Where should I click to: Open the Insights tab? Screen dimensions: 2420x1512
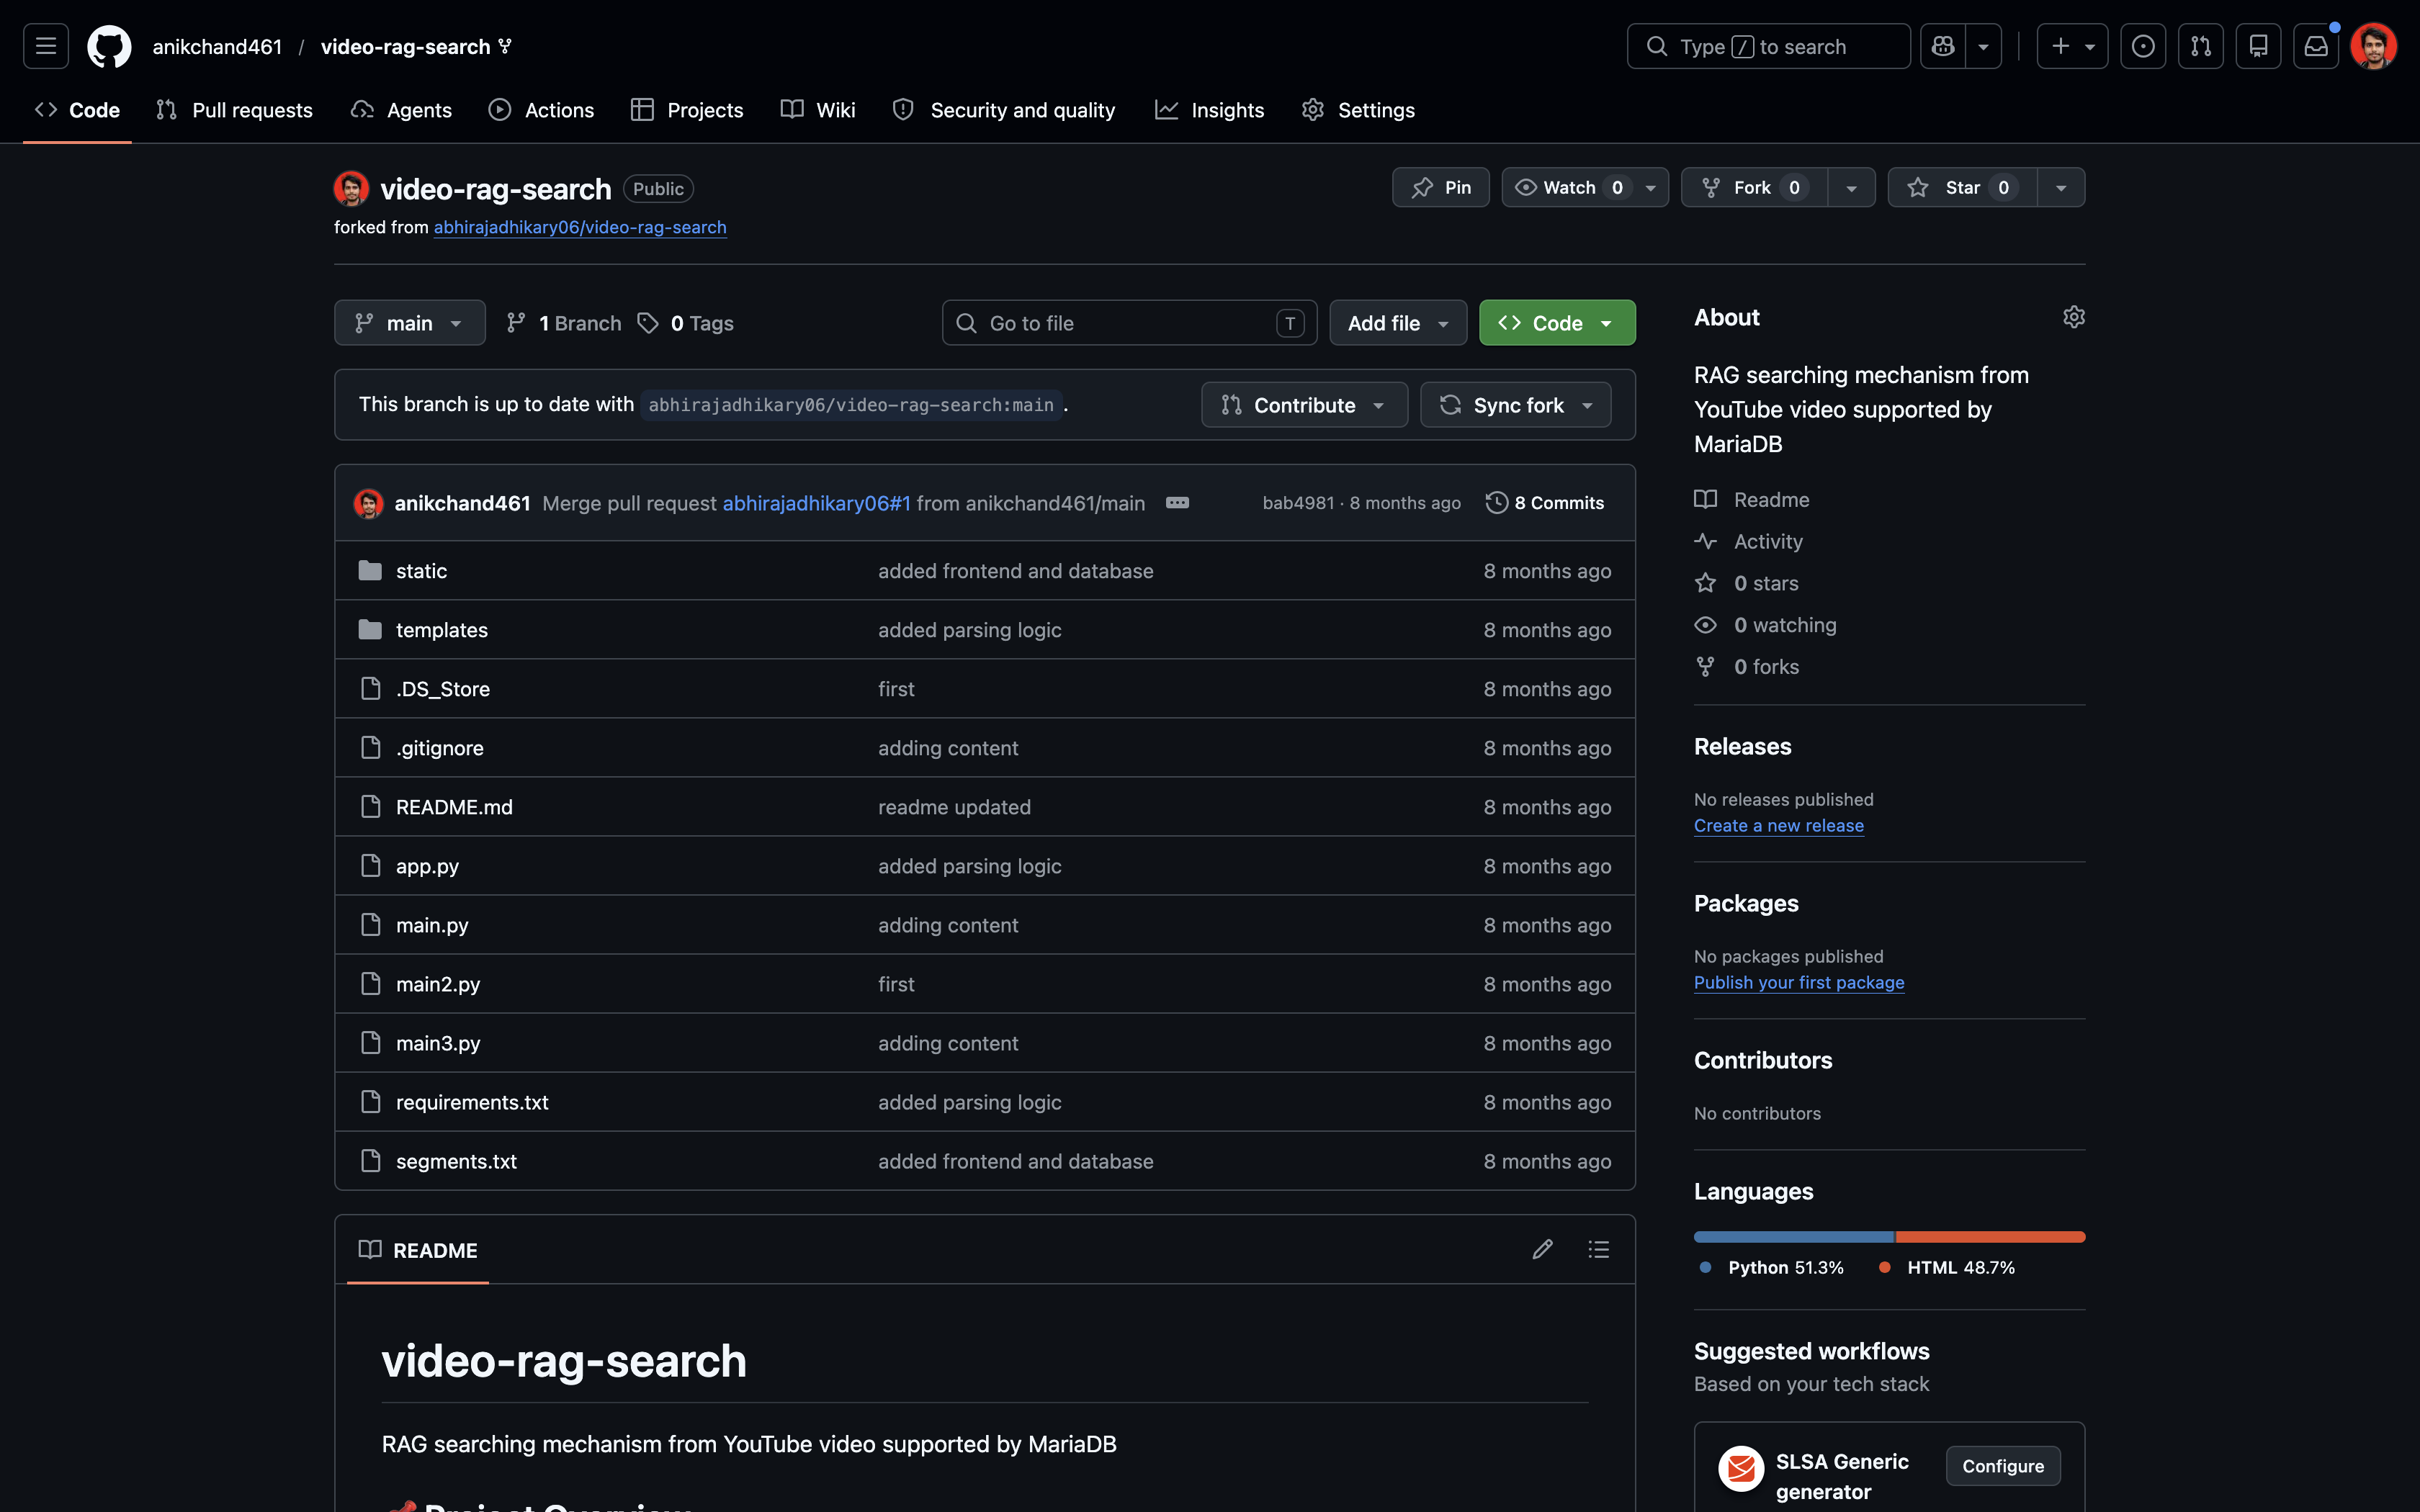coord(1209,110)
